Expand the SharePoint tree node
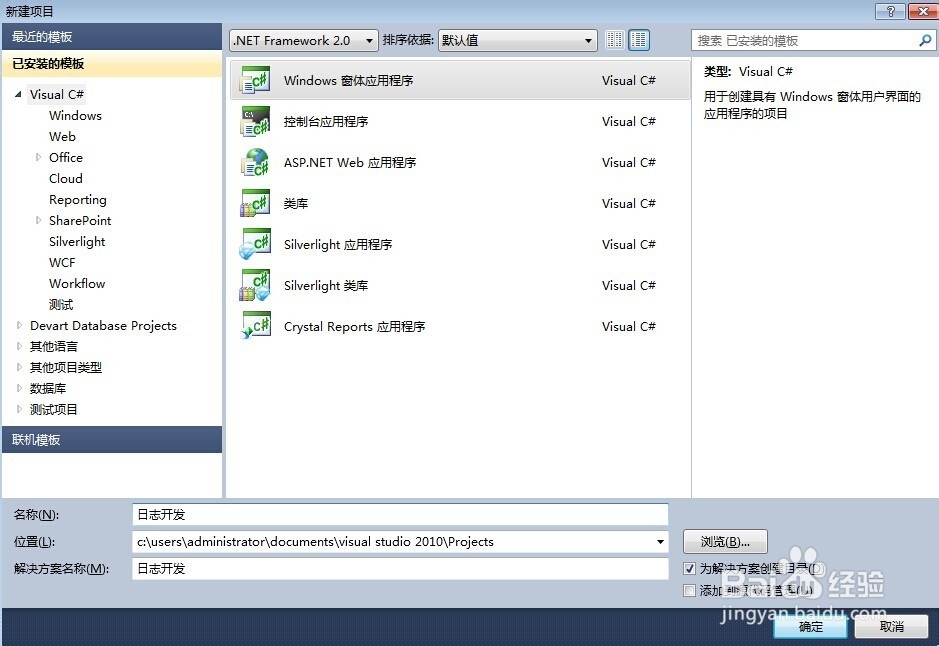The height and width of the screenshot is (646, 939). coord(38,220)
